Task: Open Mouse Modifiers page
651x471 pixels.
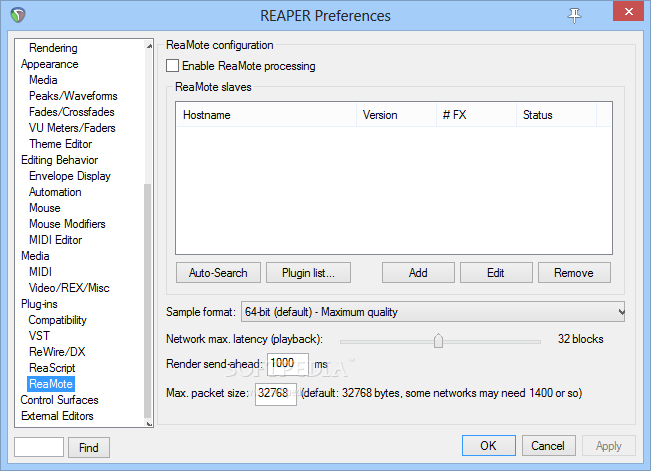Action: point(67,224)
